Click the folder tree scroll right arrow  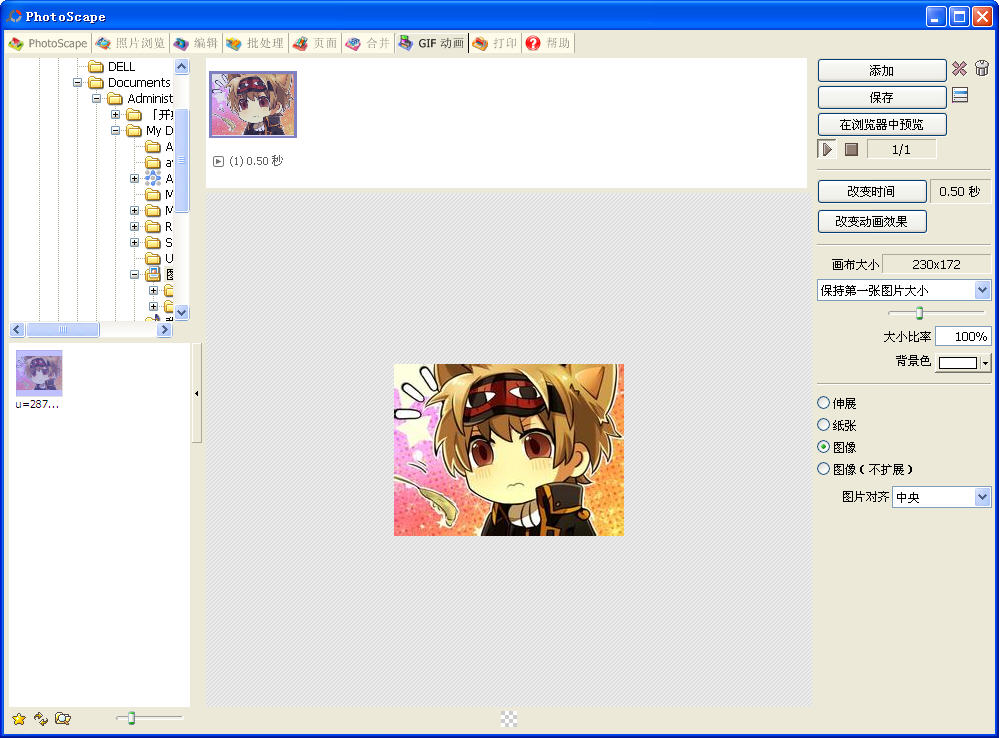164,329
